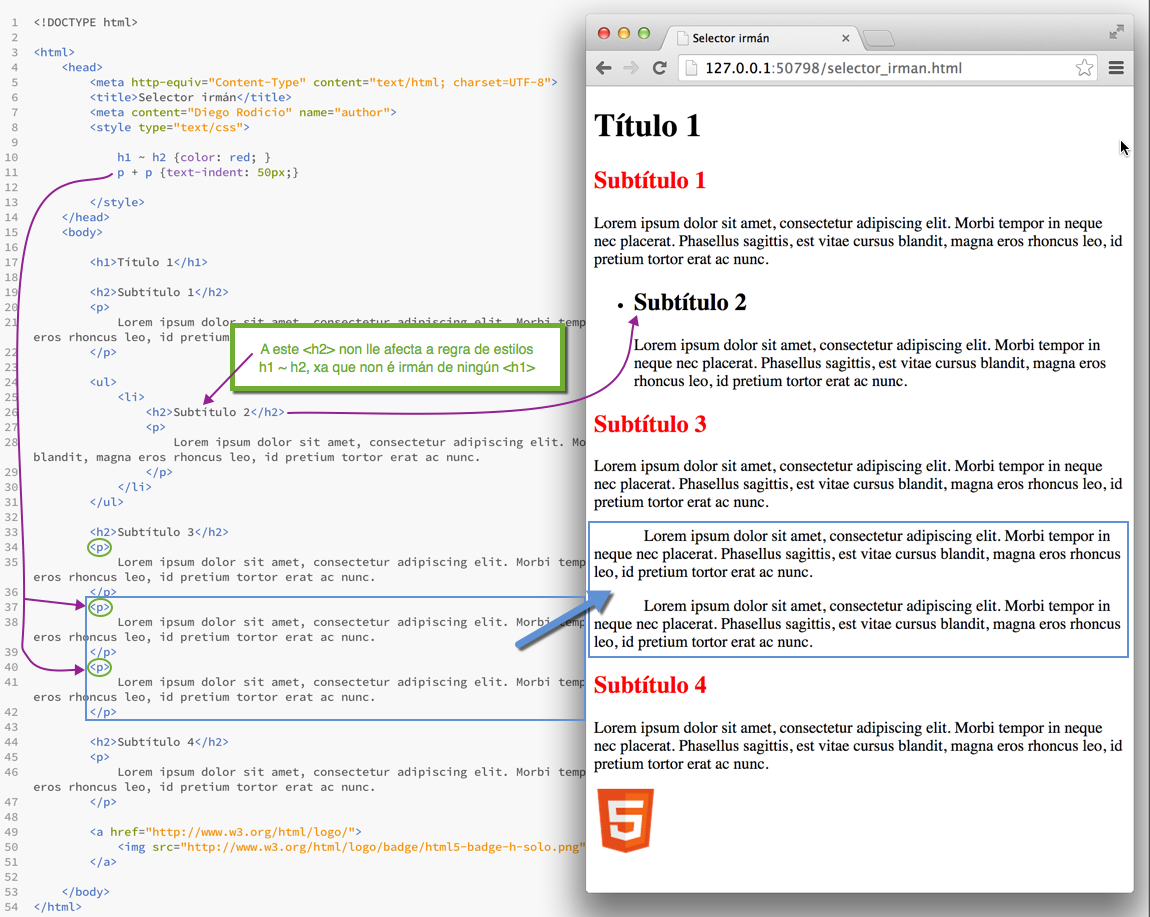
Task: Click the browser forward arrow
Action: [631, 68]
